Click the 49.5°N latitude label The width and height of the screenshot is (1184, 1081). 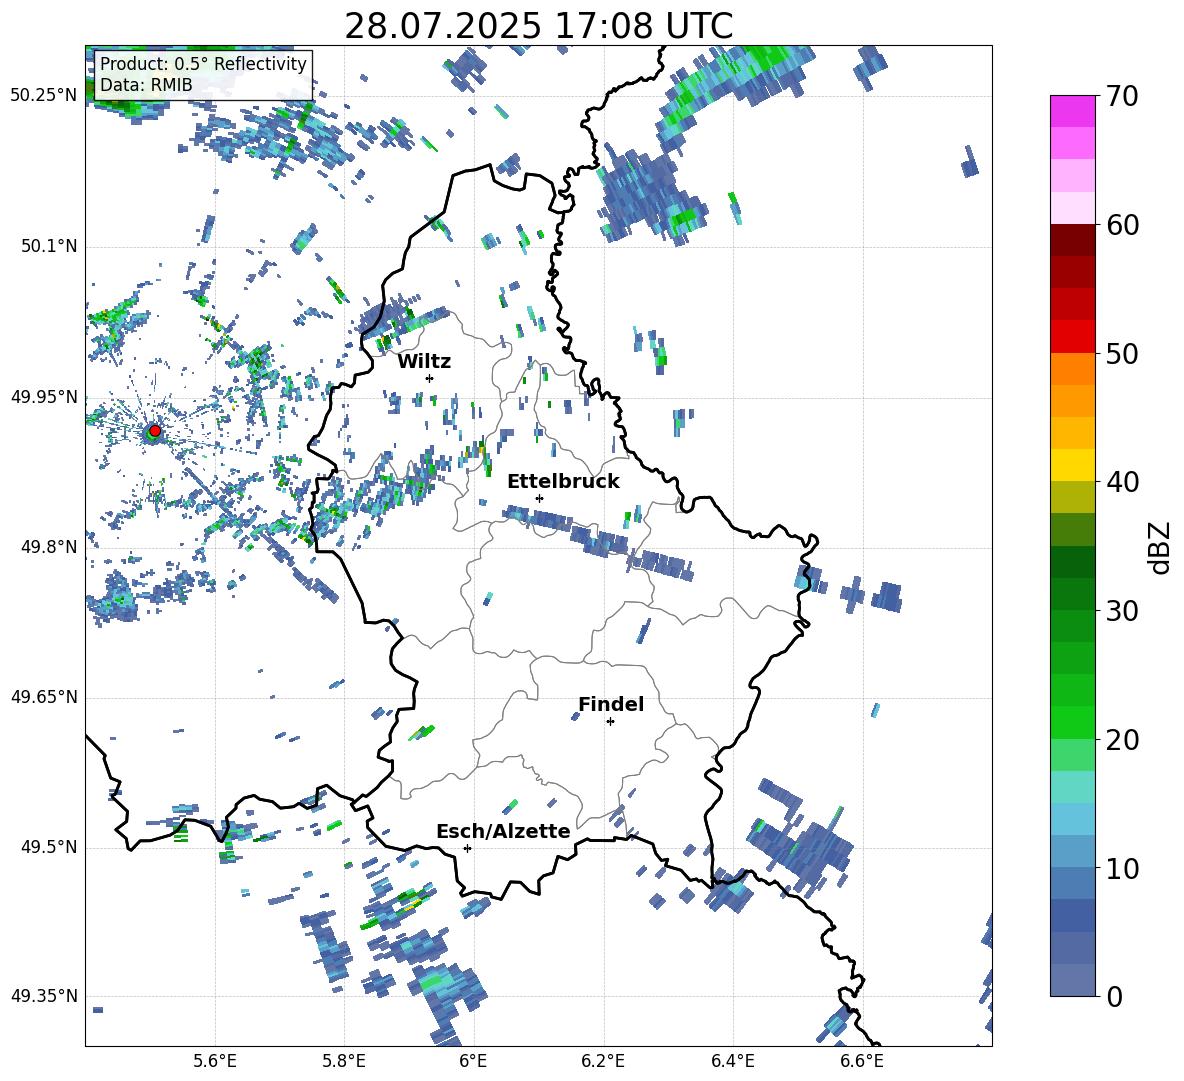point(48,847)
